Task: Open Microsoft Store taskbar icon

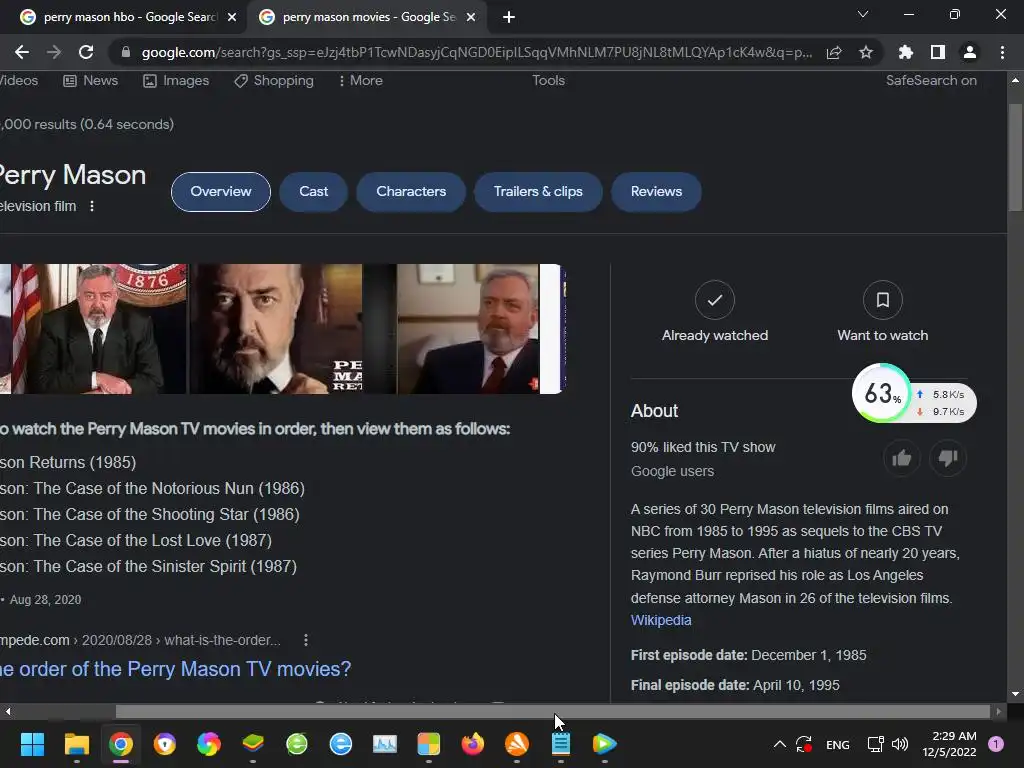Action: point(428,744)
